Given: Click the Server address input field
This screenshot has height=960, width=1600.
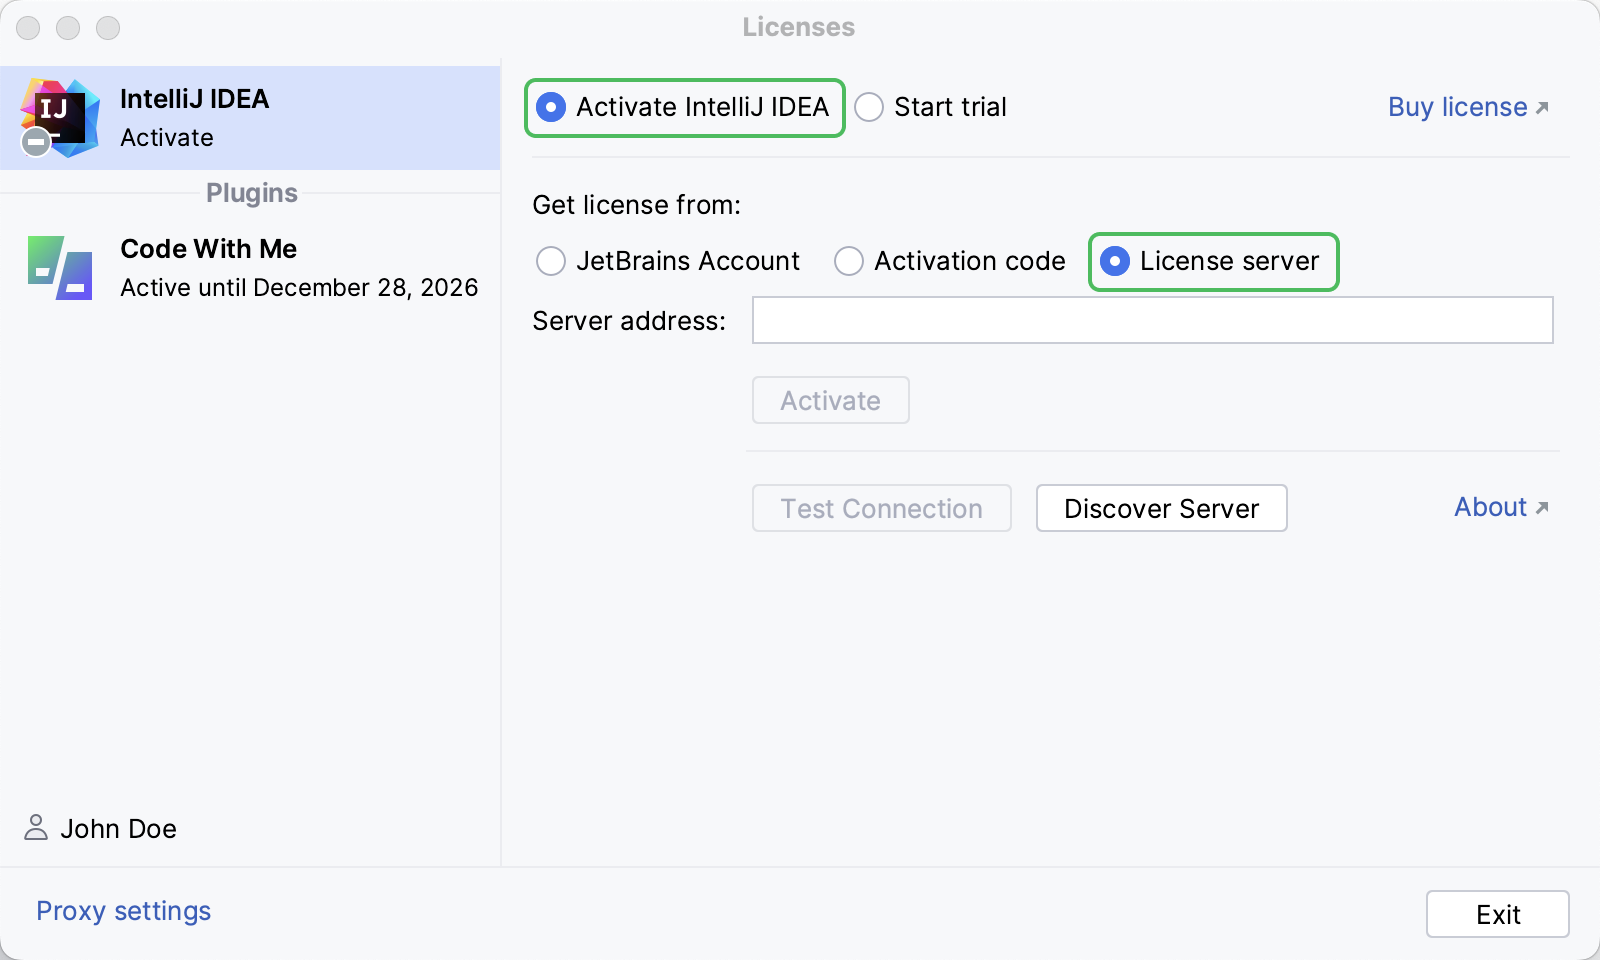Looking at the screenshot, I should (x=1150, y=320).
